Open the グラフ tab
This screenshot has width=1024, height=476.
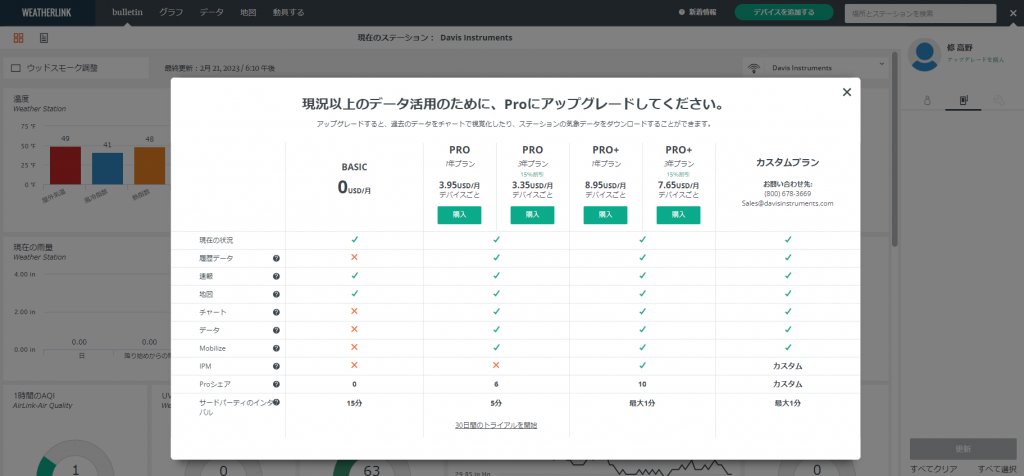(x=171, y=12)
